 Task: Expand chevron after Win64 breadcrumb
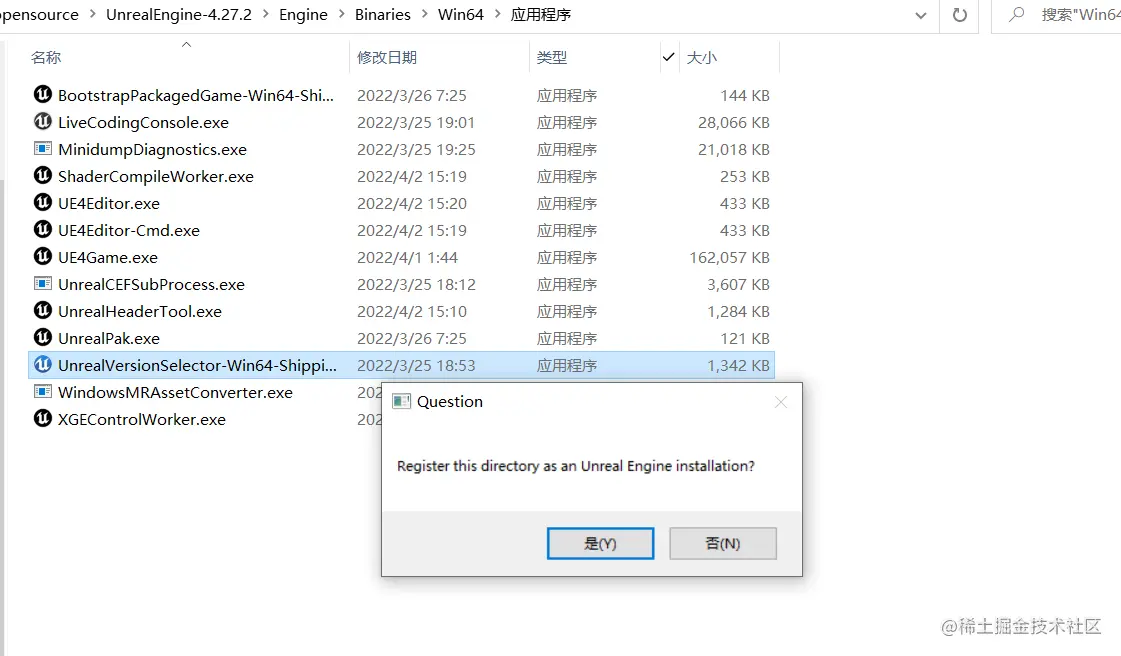point(498,14)
